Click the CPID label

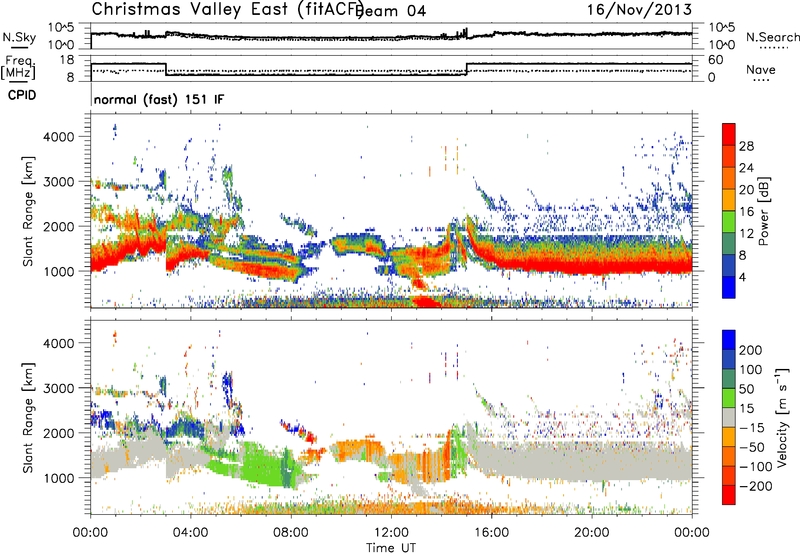click(22, 95)
